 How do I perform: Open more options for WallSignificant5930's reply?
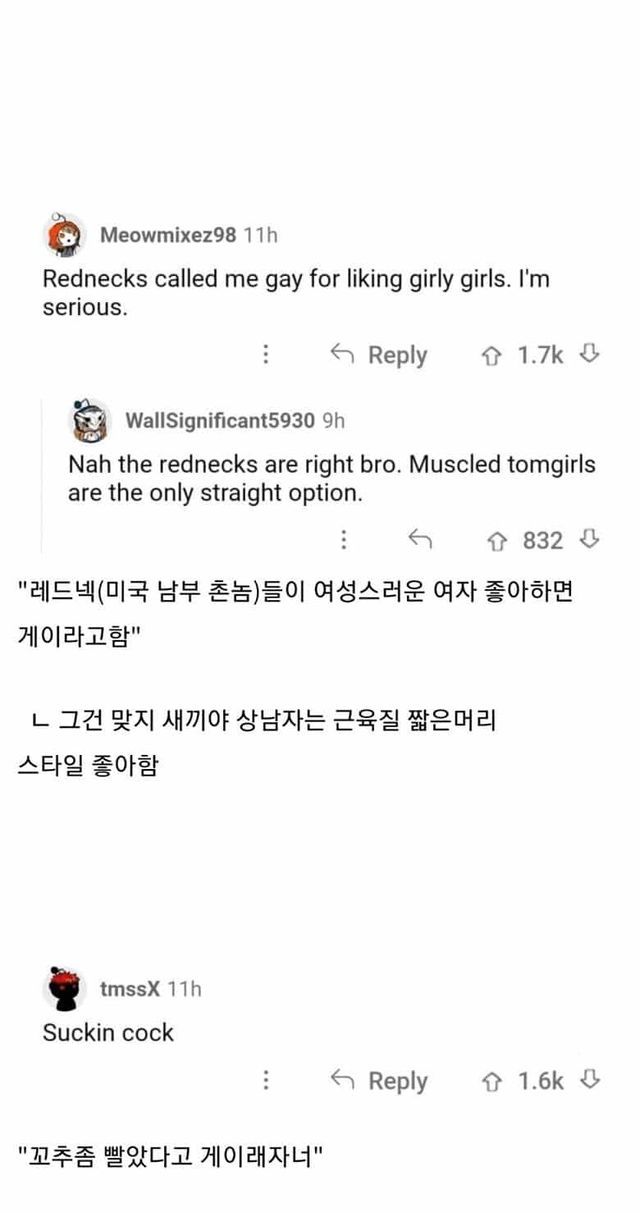tap(343, 540)
